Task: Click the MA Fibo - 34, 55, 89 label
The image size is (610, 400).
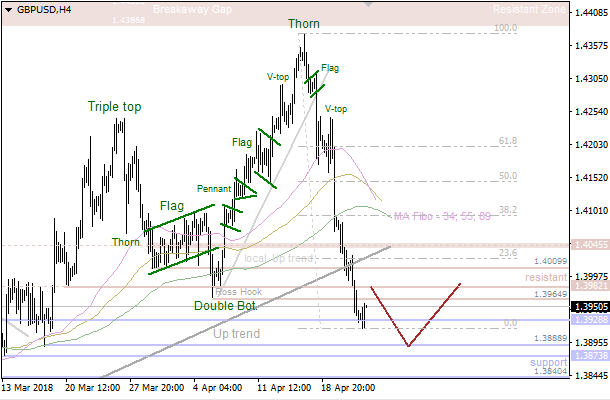Action: (x=442, y=215)
